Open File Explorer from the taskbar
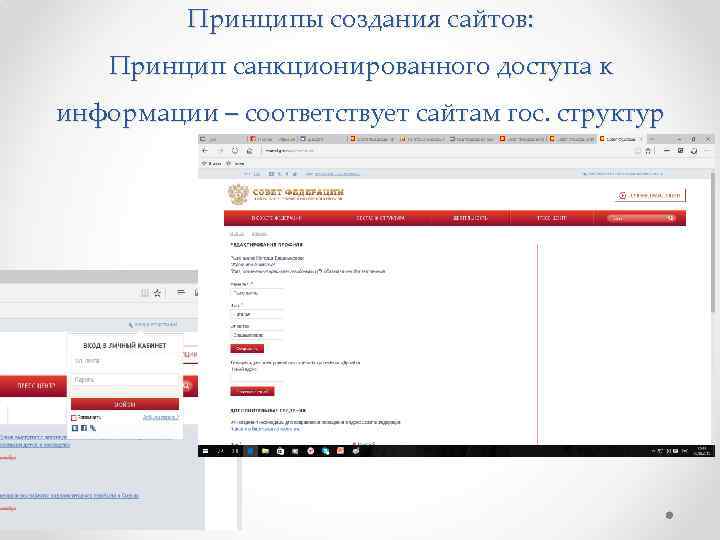 (x=265, y=451)
